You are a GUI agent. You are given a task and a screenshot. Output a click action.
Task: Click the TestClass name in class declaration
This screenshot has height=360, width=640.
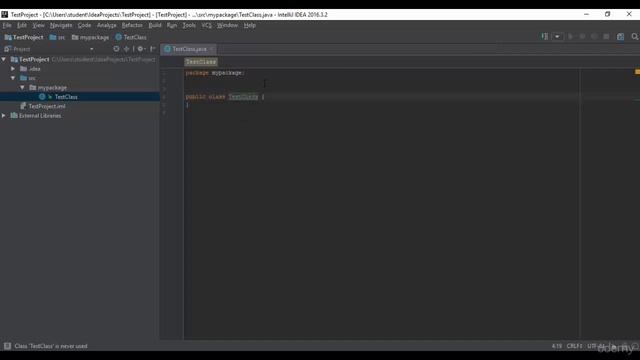point(243,97)
